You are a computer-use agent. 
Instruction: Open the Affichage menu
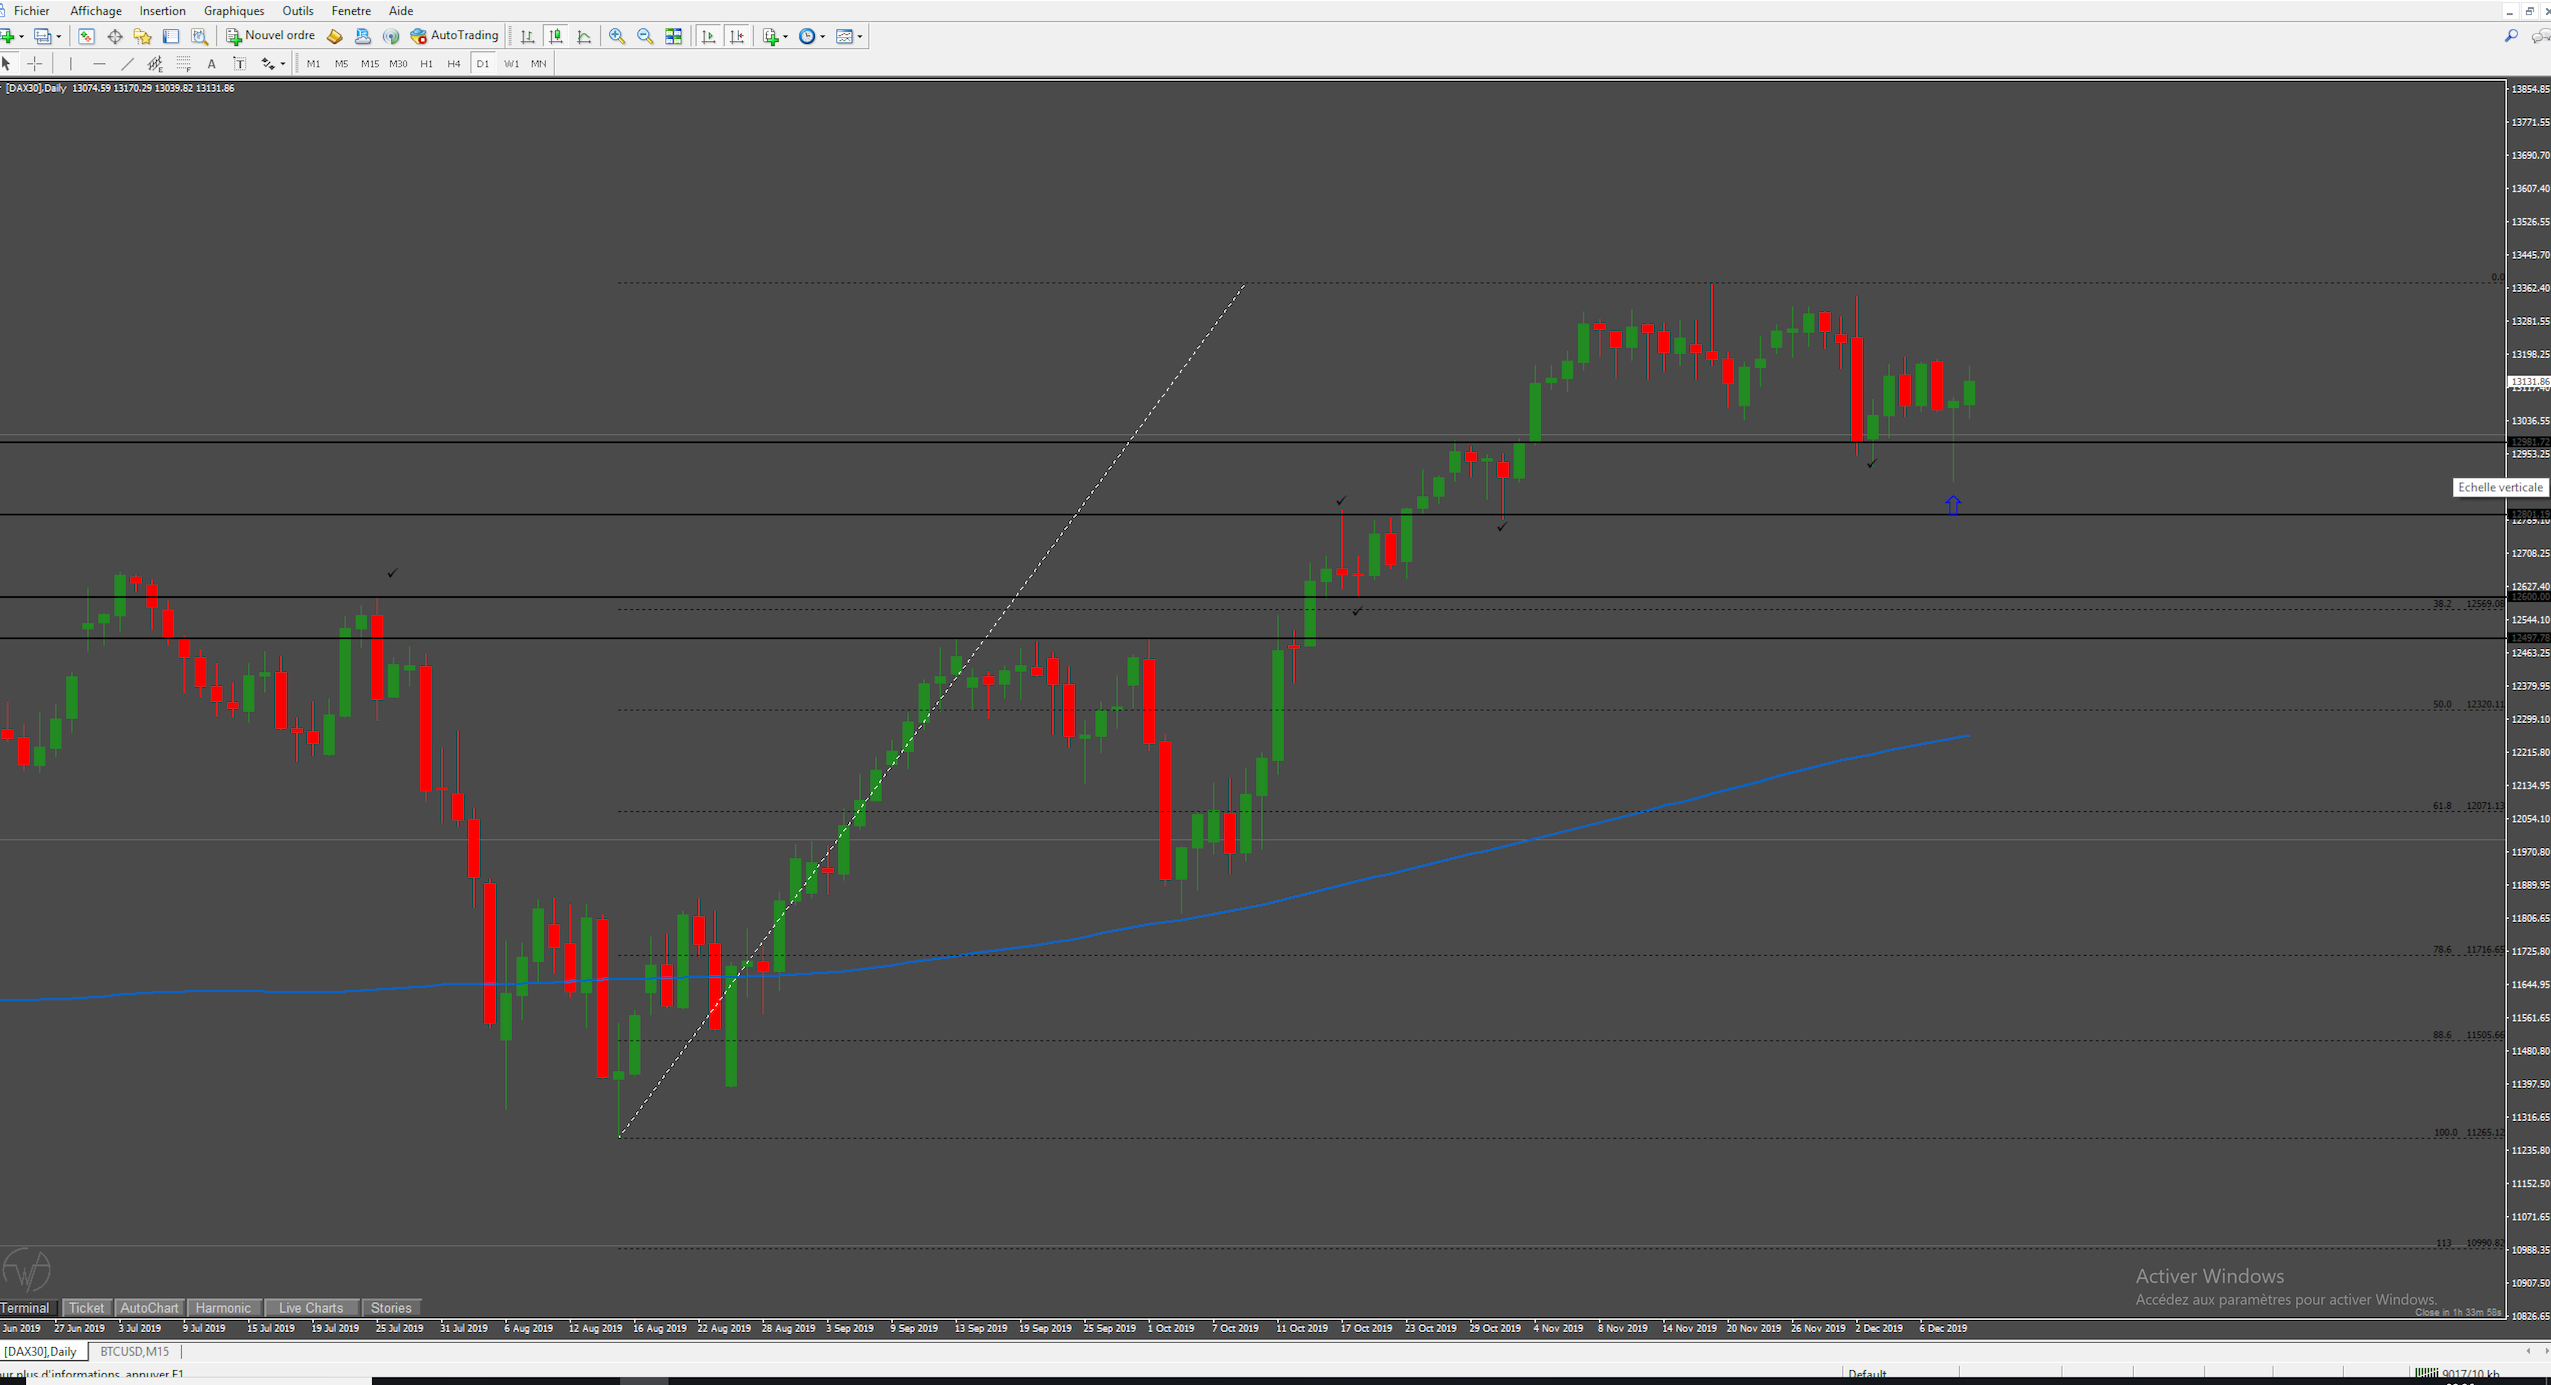(x=96, y=11)
